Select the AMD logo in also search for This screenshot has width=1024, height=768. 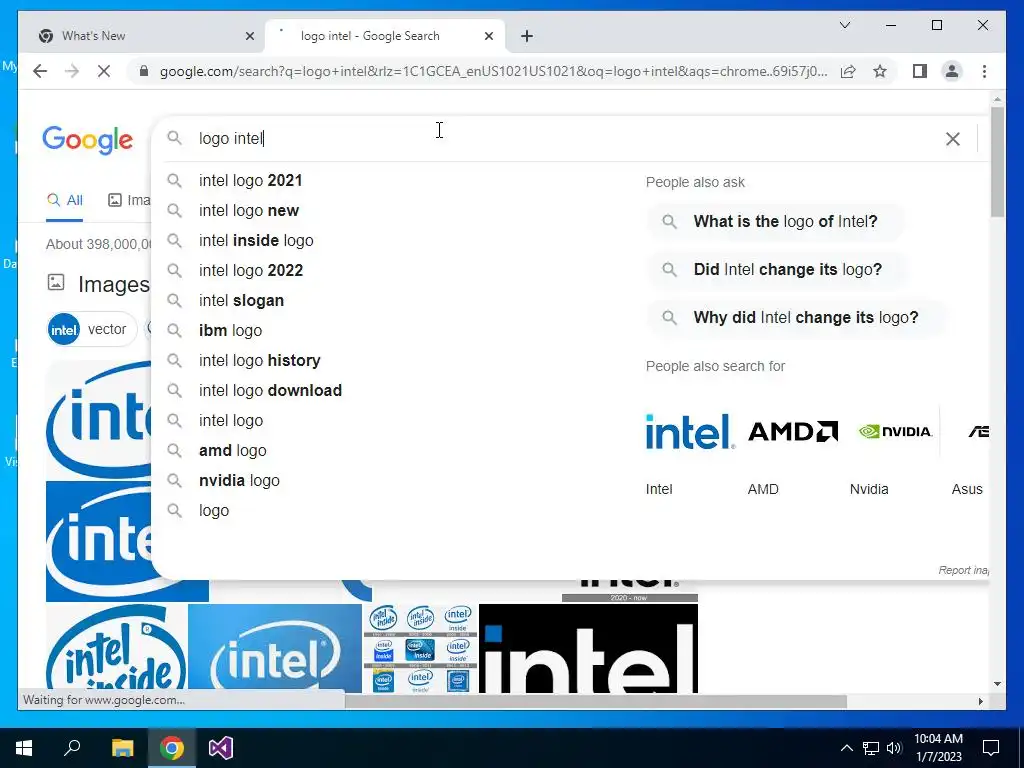coord(793,432)
